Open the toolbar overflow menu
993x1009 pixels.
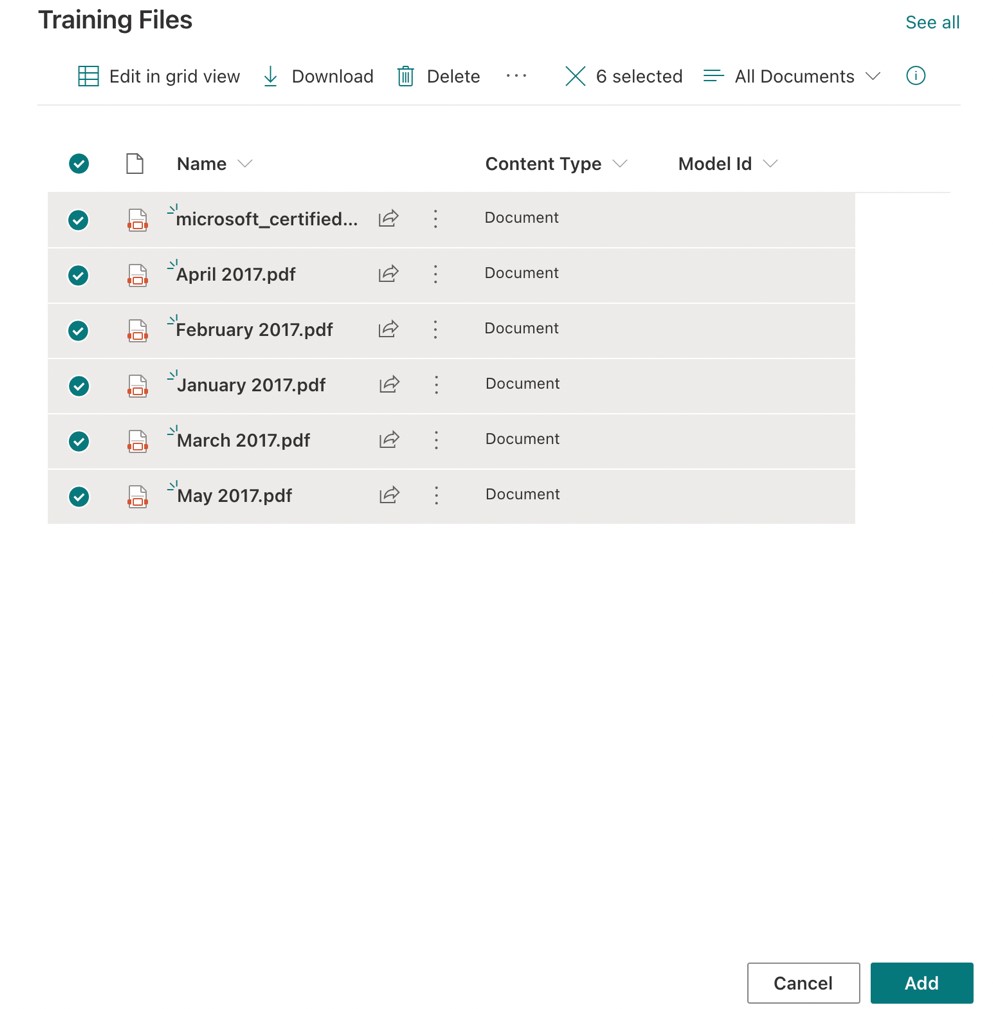517,75
